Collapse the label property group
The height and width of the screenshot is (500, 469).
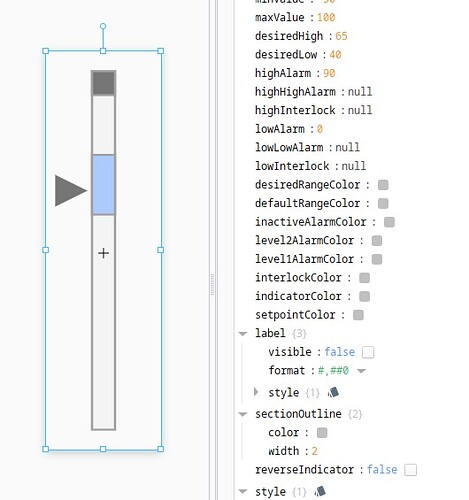coord(243,334)
